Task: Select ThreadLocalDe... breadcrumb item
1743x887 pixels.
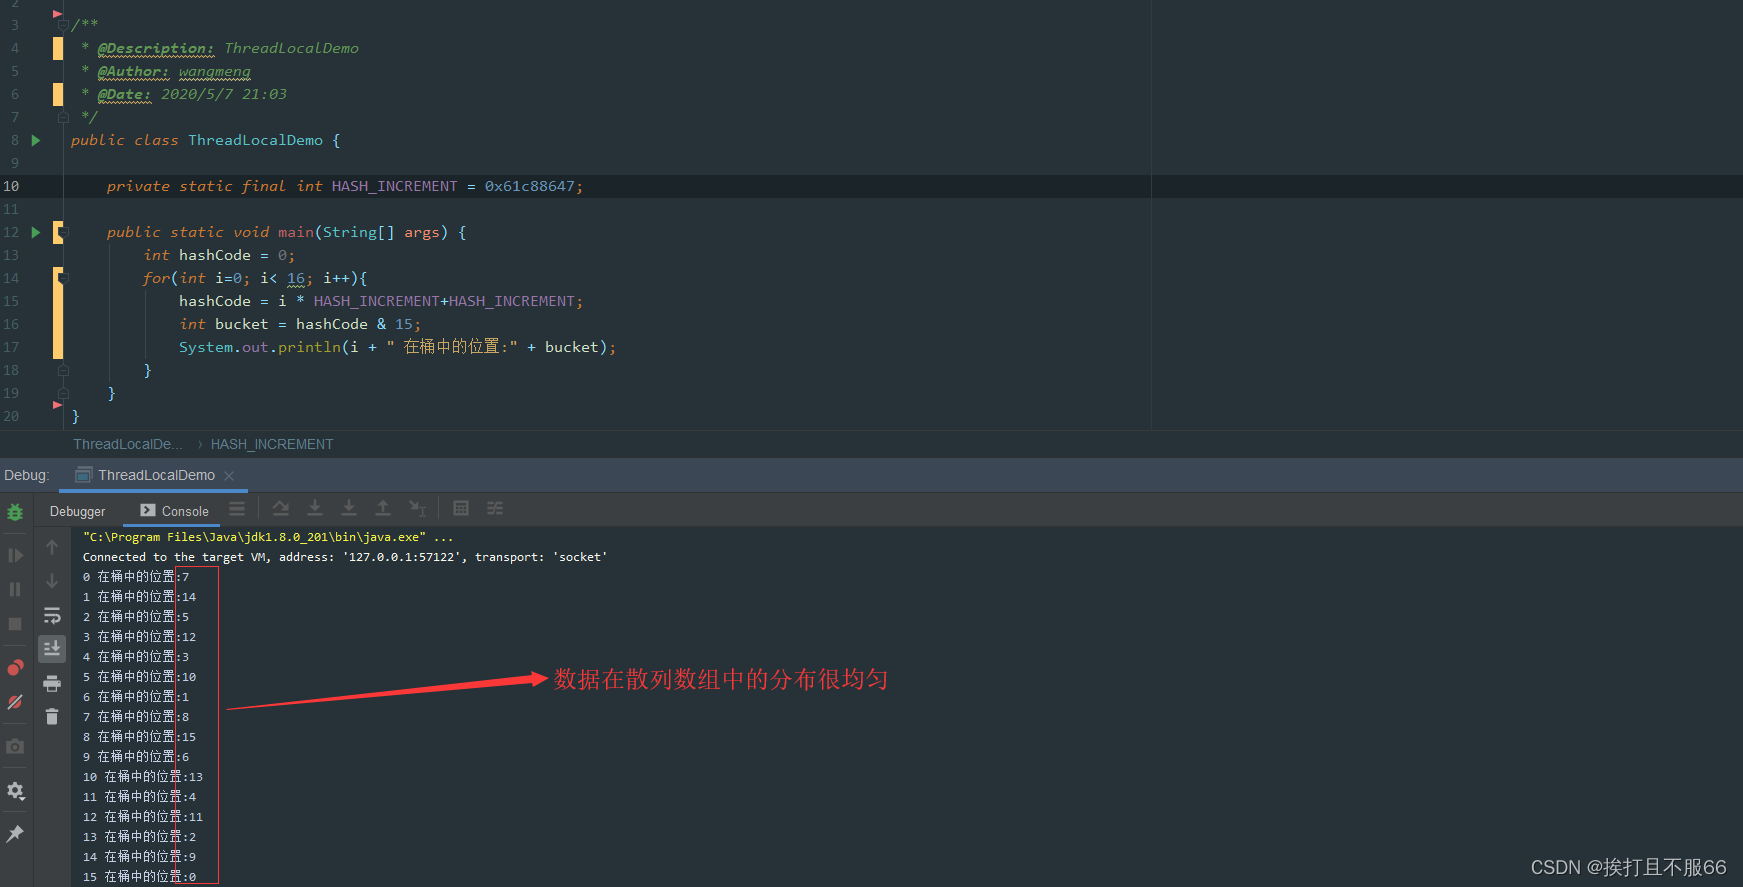Action: pos(128,444)
